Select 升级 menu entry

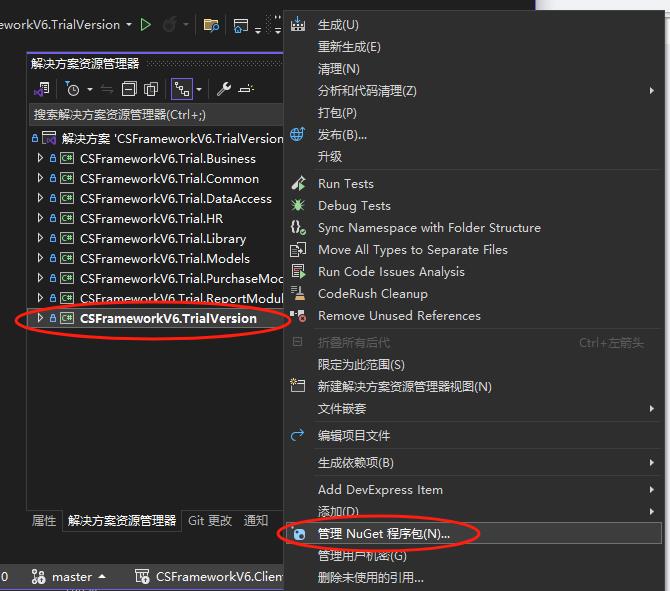point(473,156)
